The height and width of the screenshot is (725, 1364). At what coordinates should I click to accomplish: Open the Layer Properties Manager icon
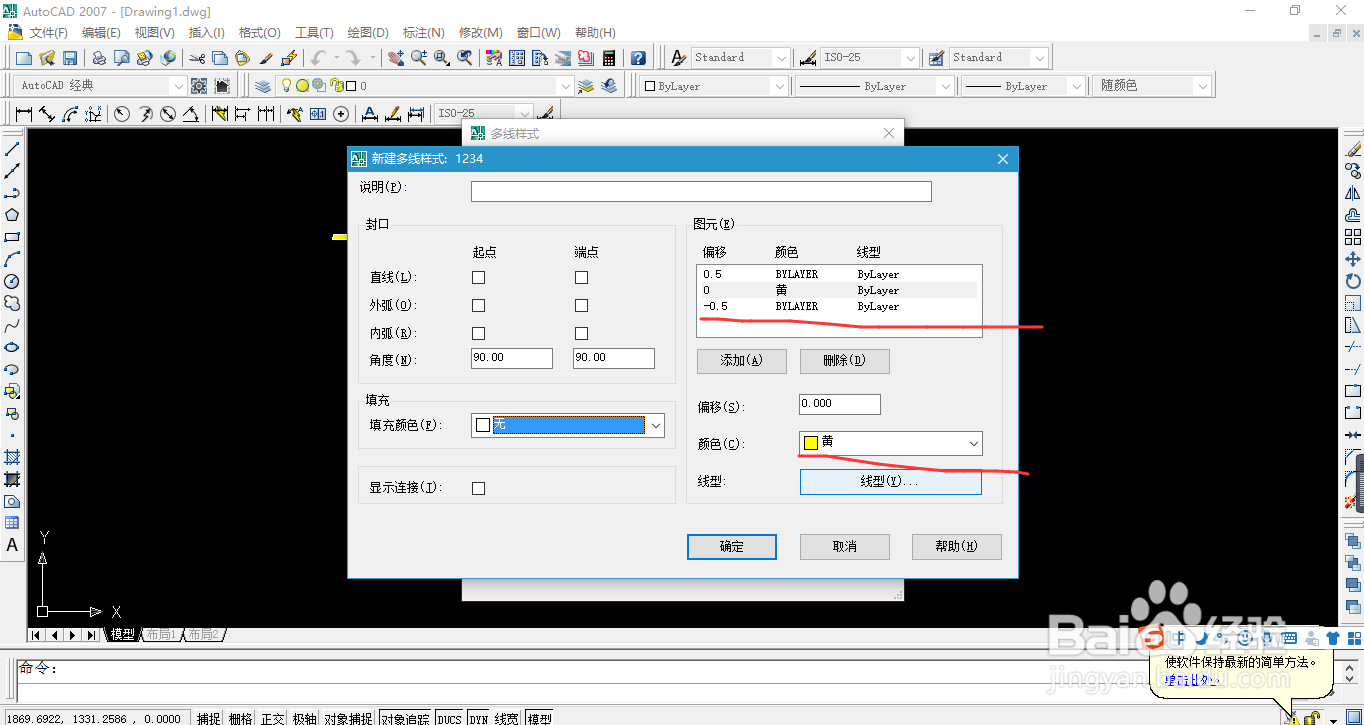(x=263, y=86)
